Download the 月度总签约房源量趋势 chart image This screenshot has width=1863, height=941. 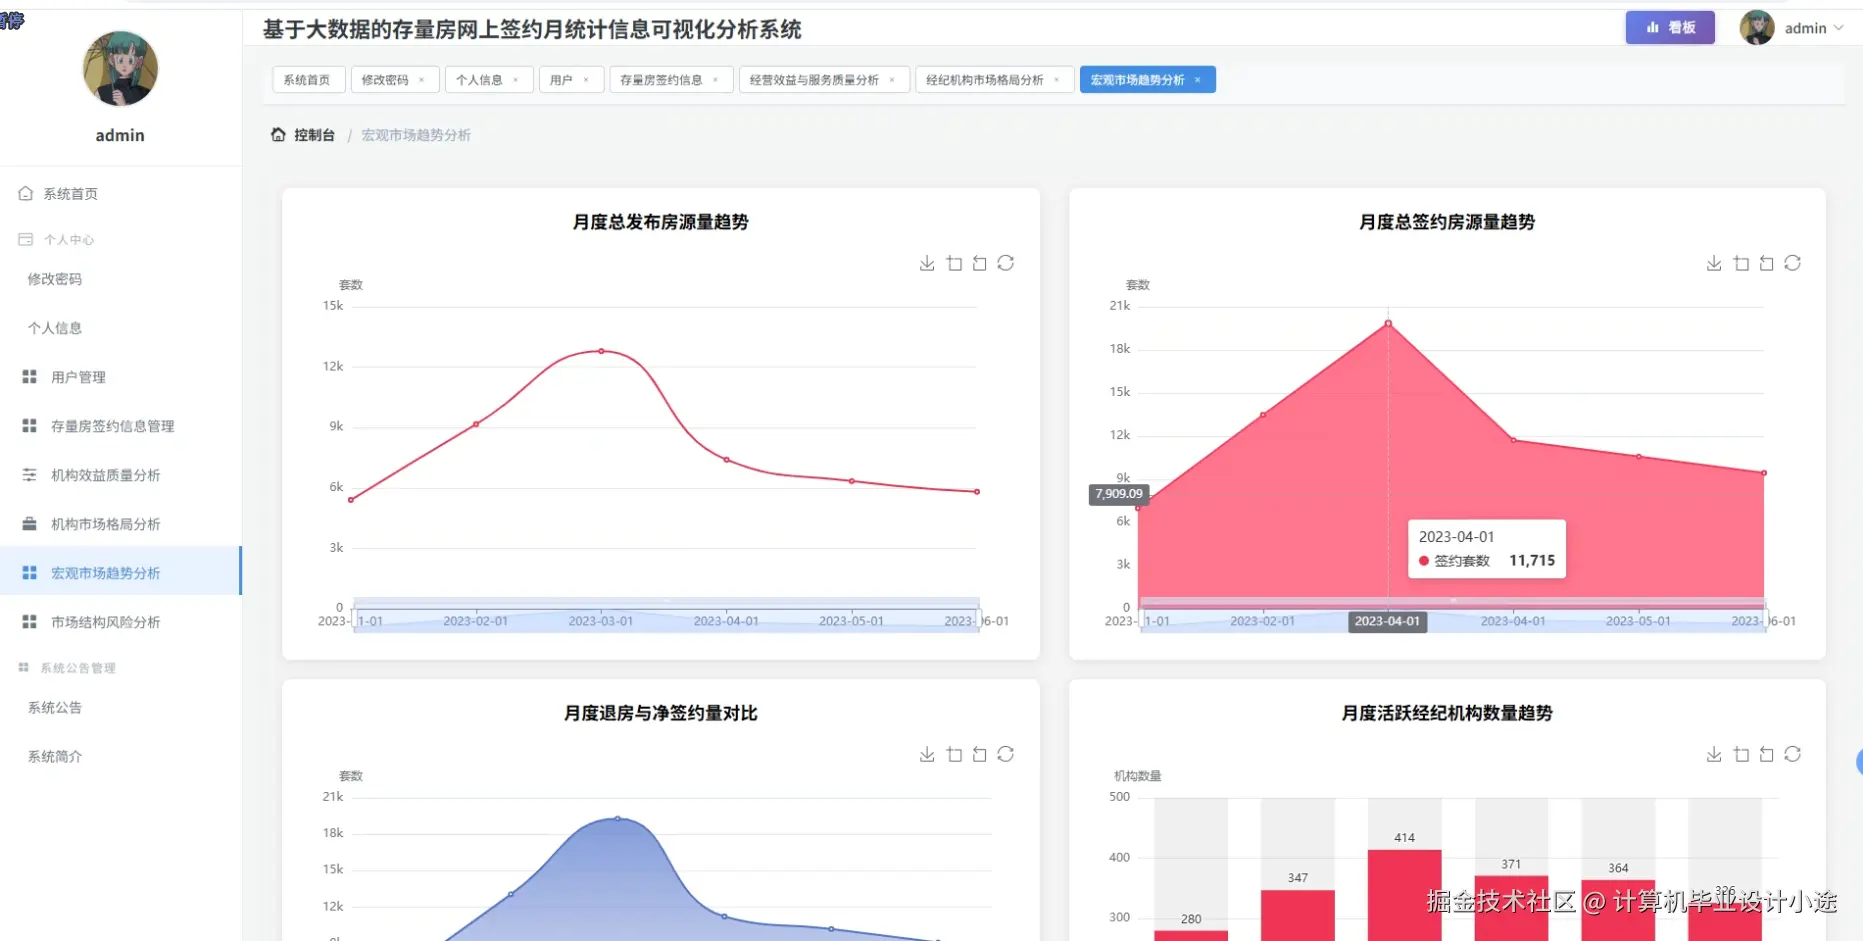pos(1714,263)
